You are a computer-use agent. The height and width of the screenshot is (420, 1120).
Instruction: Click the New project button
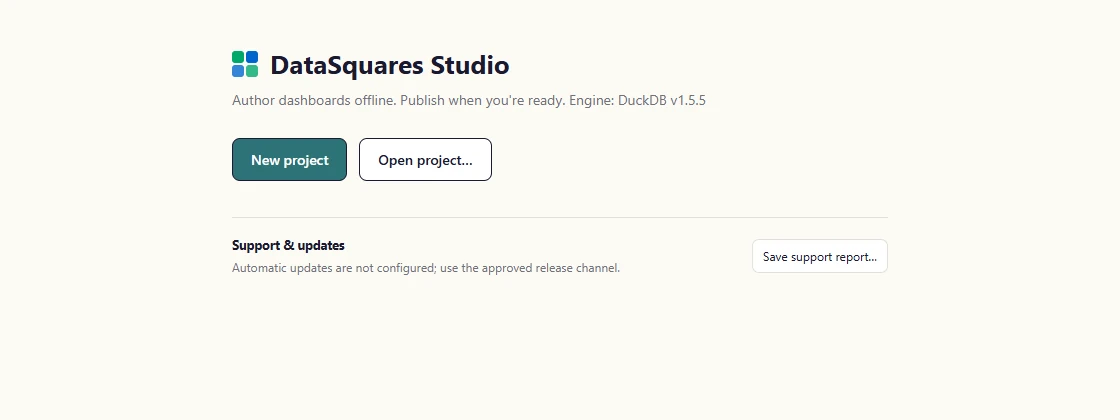(x=289, y=159)
